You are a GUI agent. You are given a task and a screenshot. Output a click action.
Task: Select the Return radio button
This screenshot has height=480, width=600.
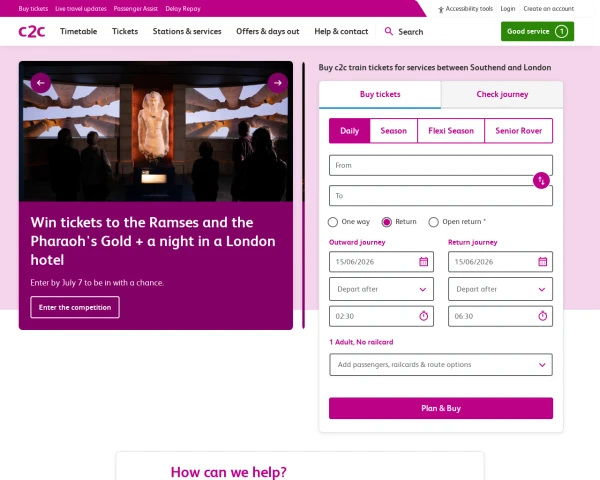tap(386, 222)
